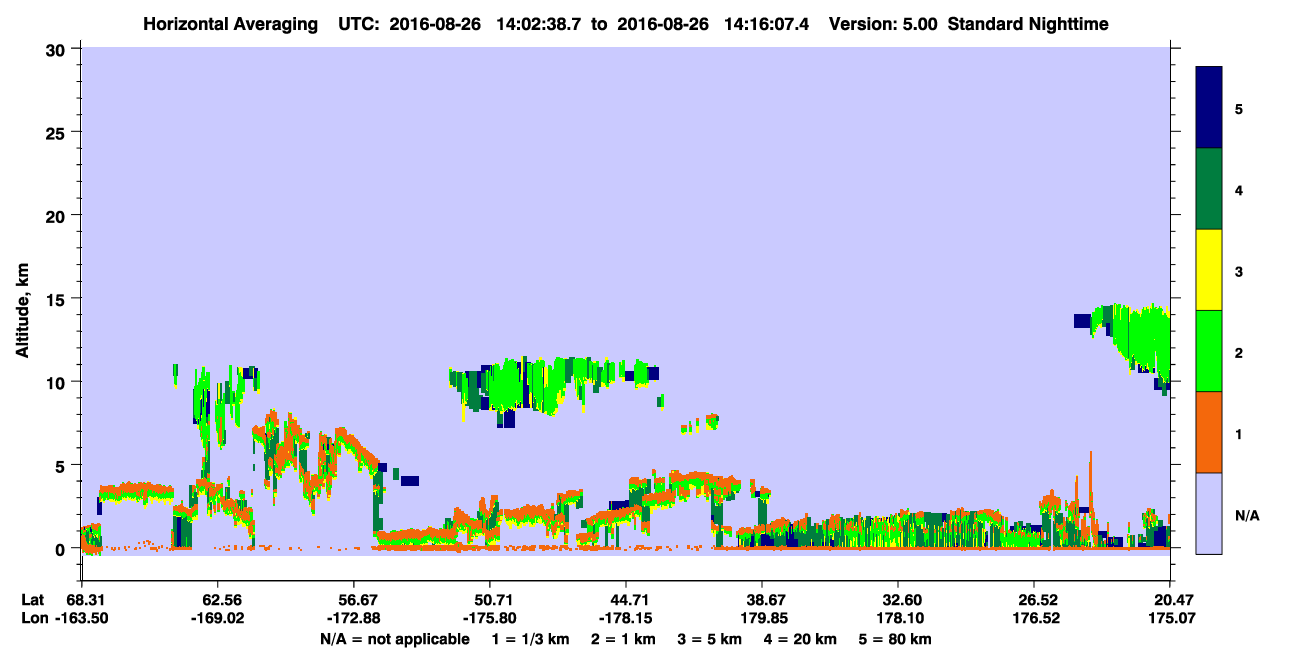Click 'Version: 5.00' in the title
Viewport: 1300px width, 667px height.
point(883,24)
